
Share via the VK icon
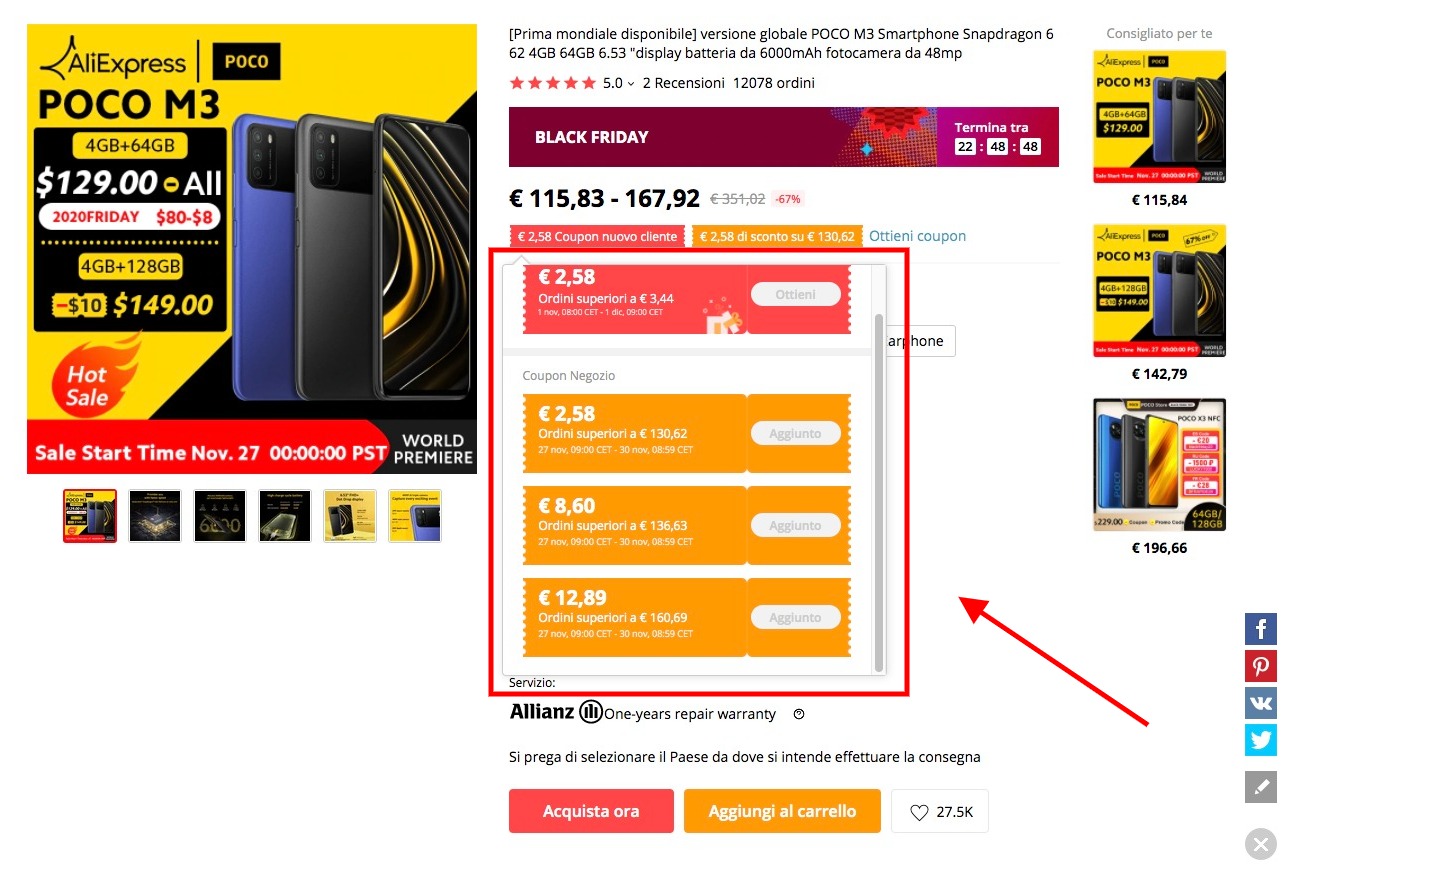click(1260, 703)
